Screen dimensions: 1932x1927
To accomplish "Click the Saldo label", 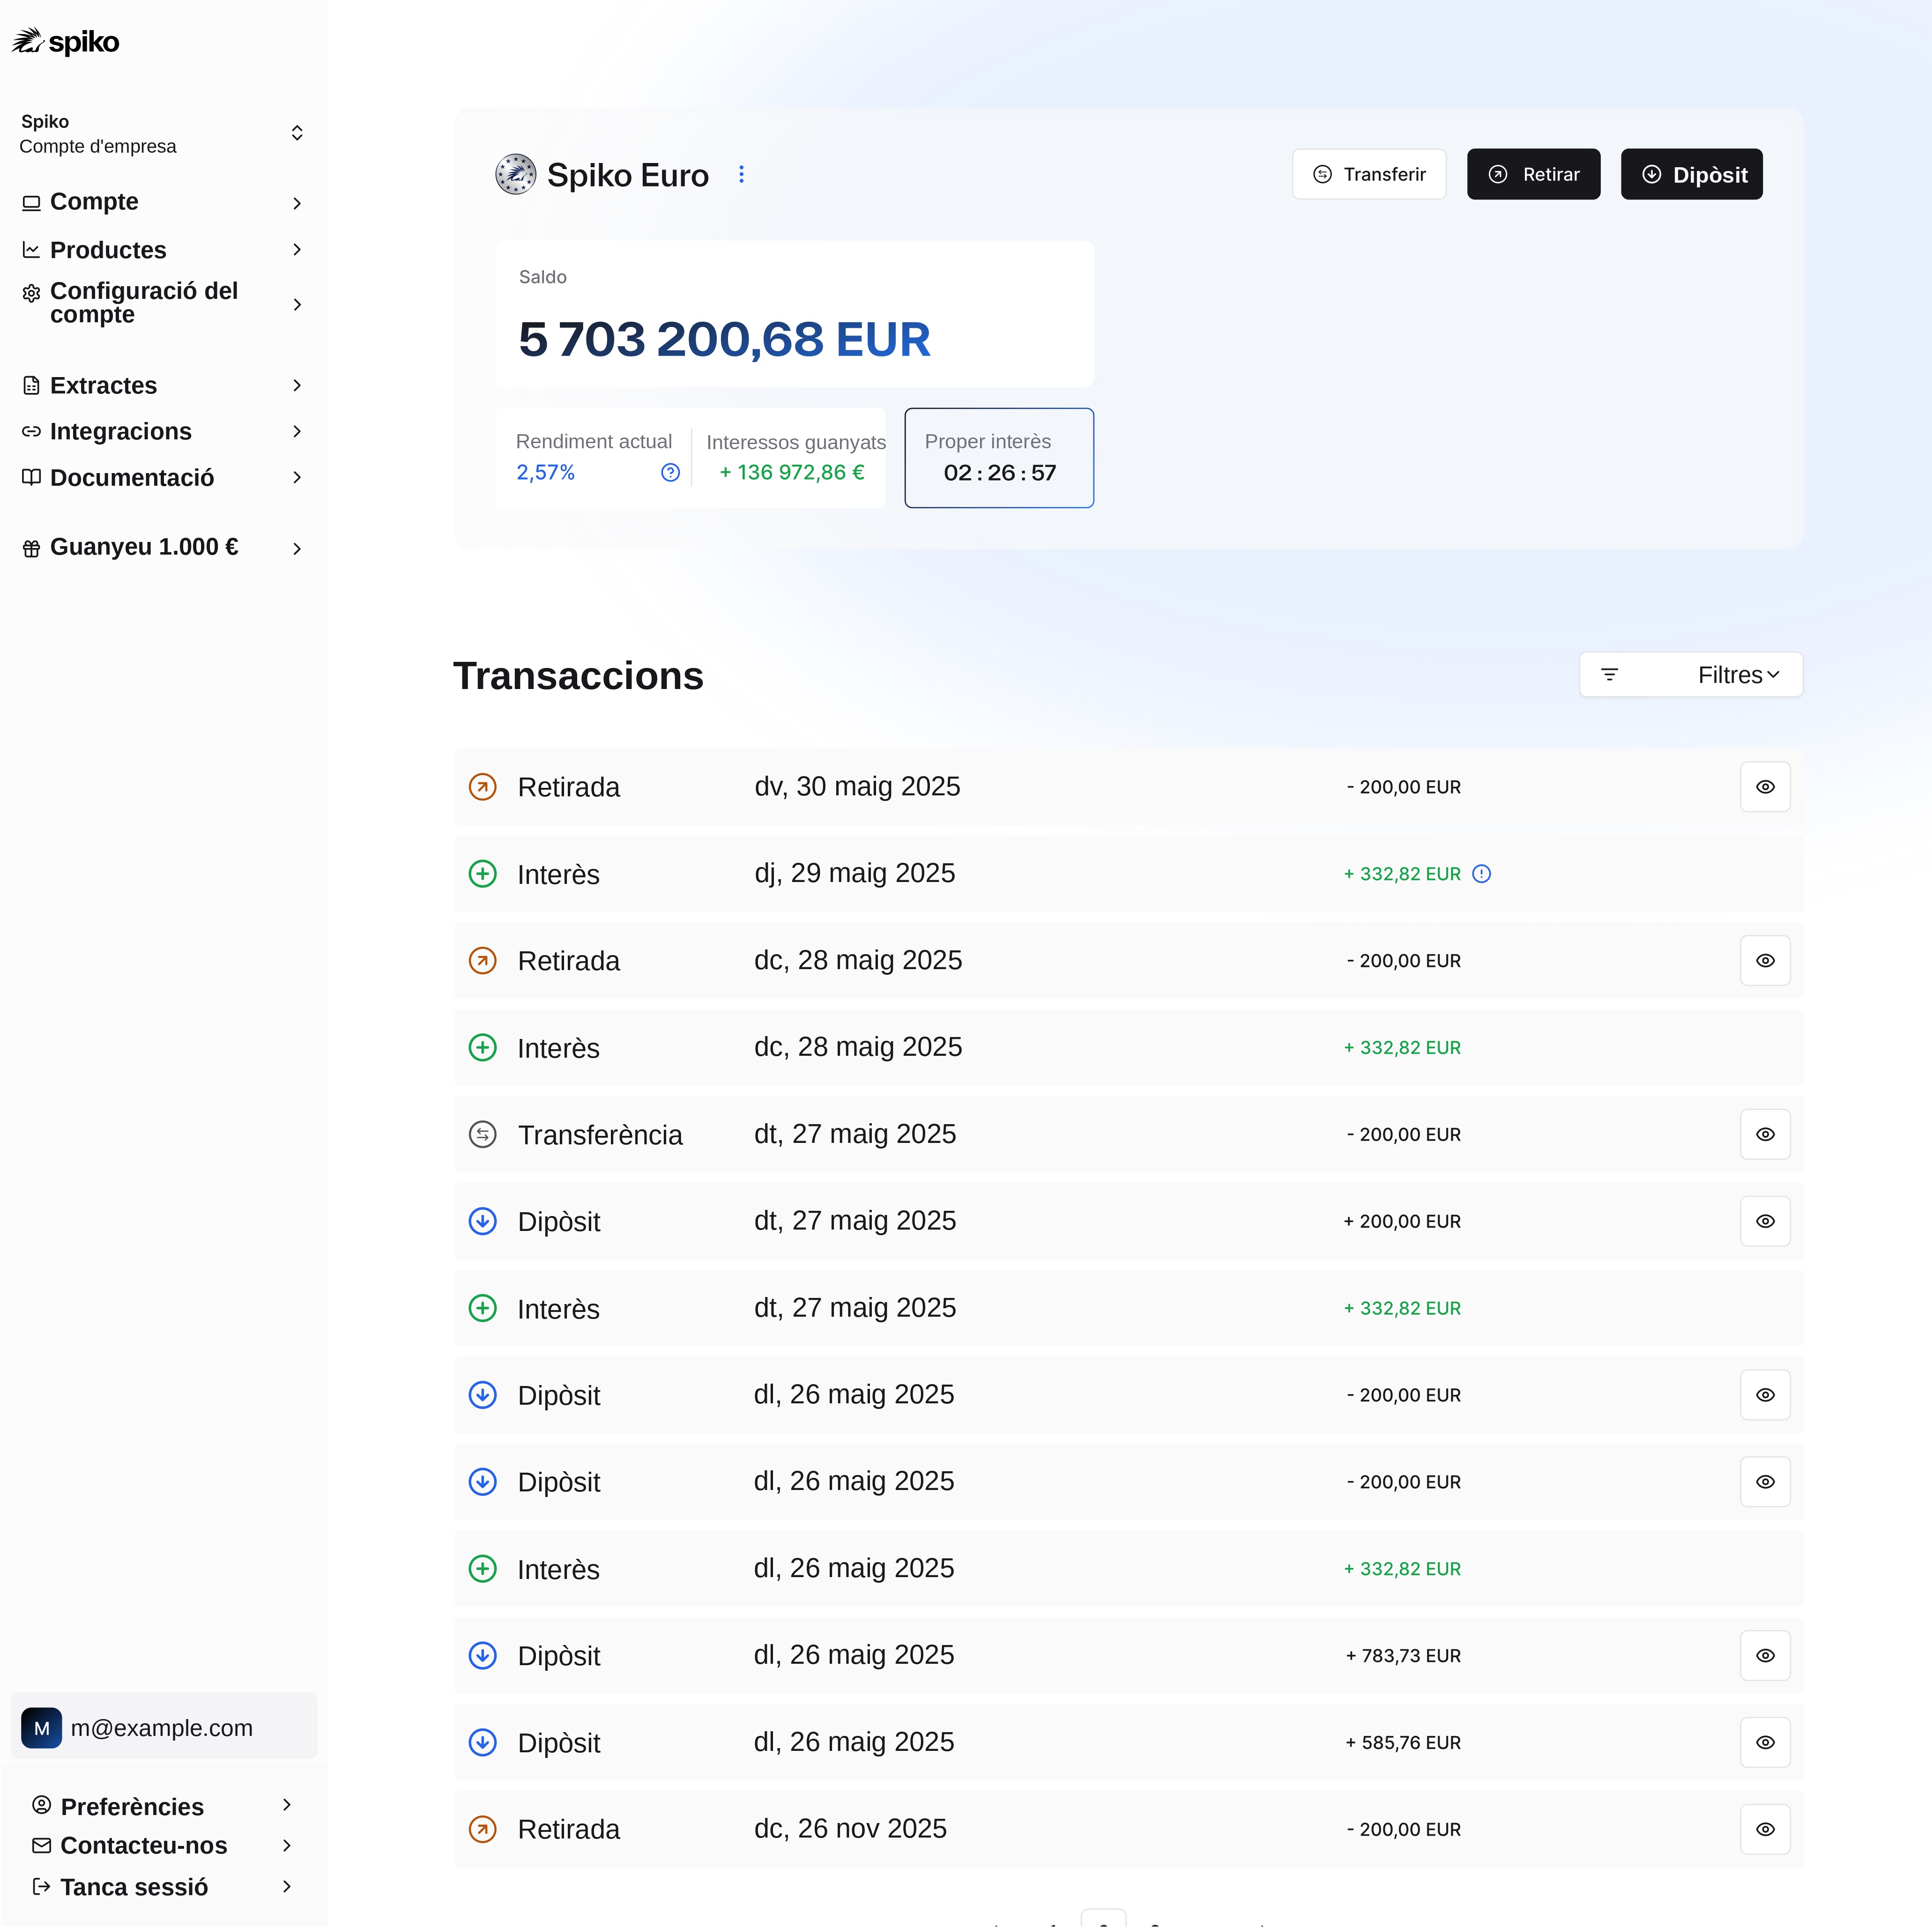I will [x=543, y=277].
